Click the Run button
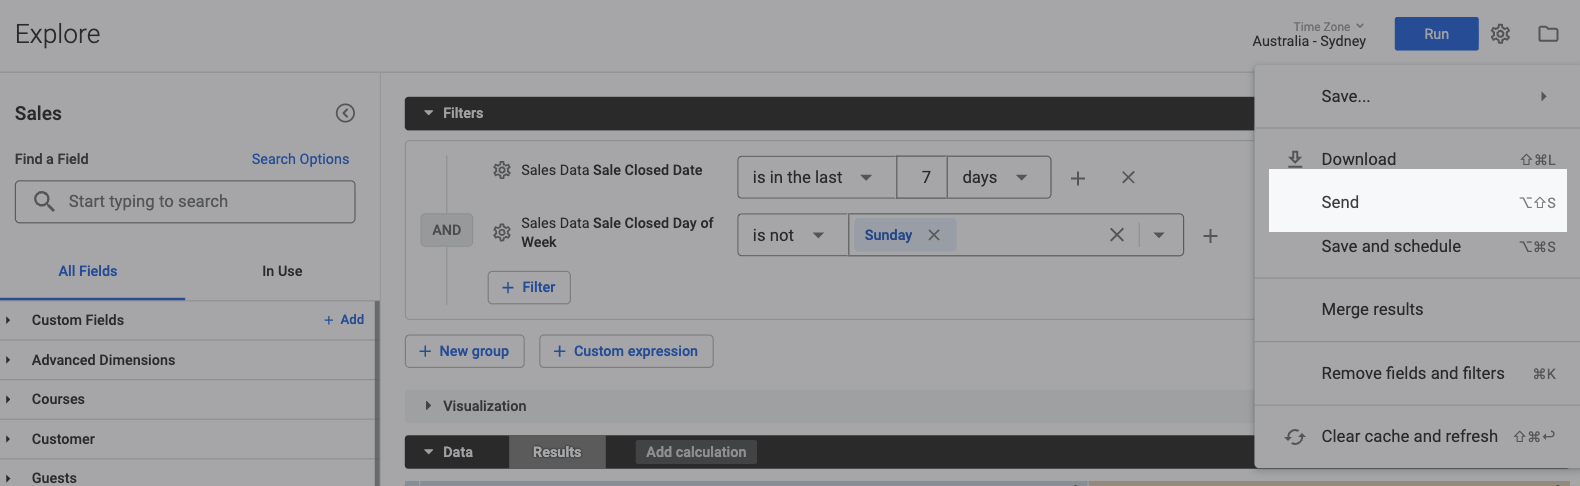This screenshot has height=486, width=1580. coord(1436,34)
